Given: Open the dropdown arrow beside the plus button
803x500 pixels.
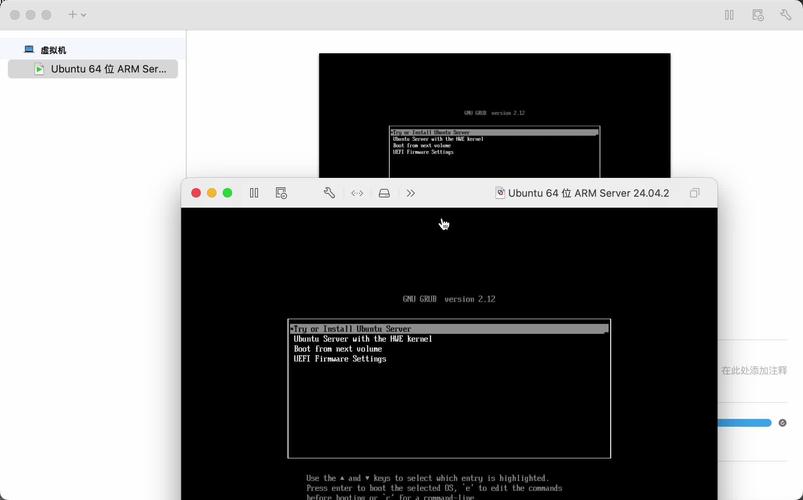Looking at the screenshot, I should click(83, 15).
